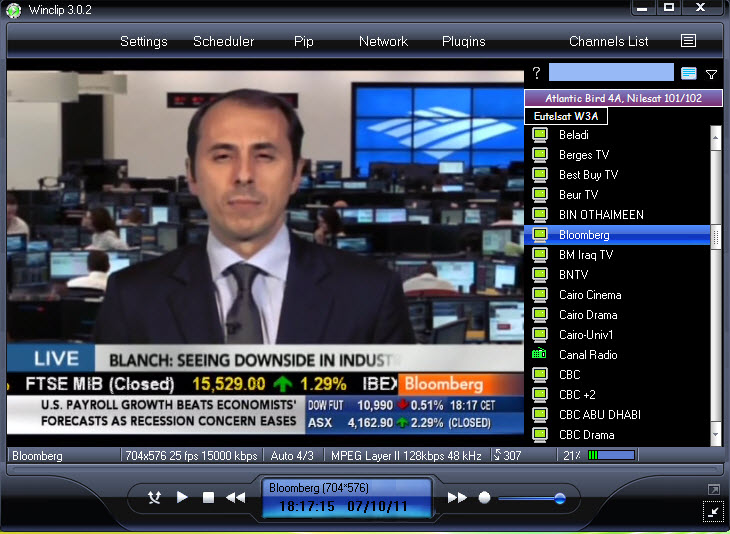The width and height of the screenshot is (730, 534).
Task: Click the compact mode arrow icon
Action: (713, 512)
